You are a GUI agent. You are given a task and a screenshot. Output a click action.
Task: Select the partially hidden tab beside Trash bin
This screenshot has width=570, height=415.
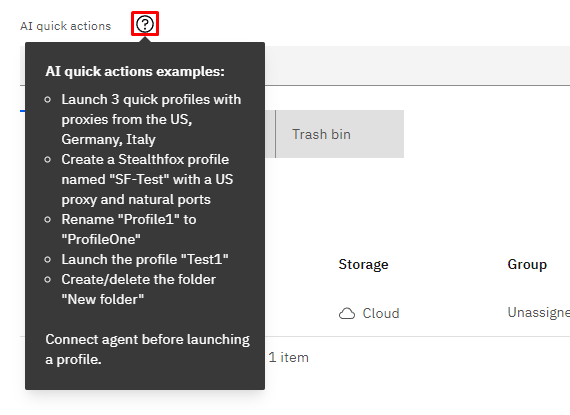(270, 134)
